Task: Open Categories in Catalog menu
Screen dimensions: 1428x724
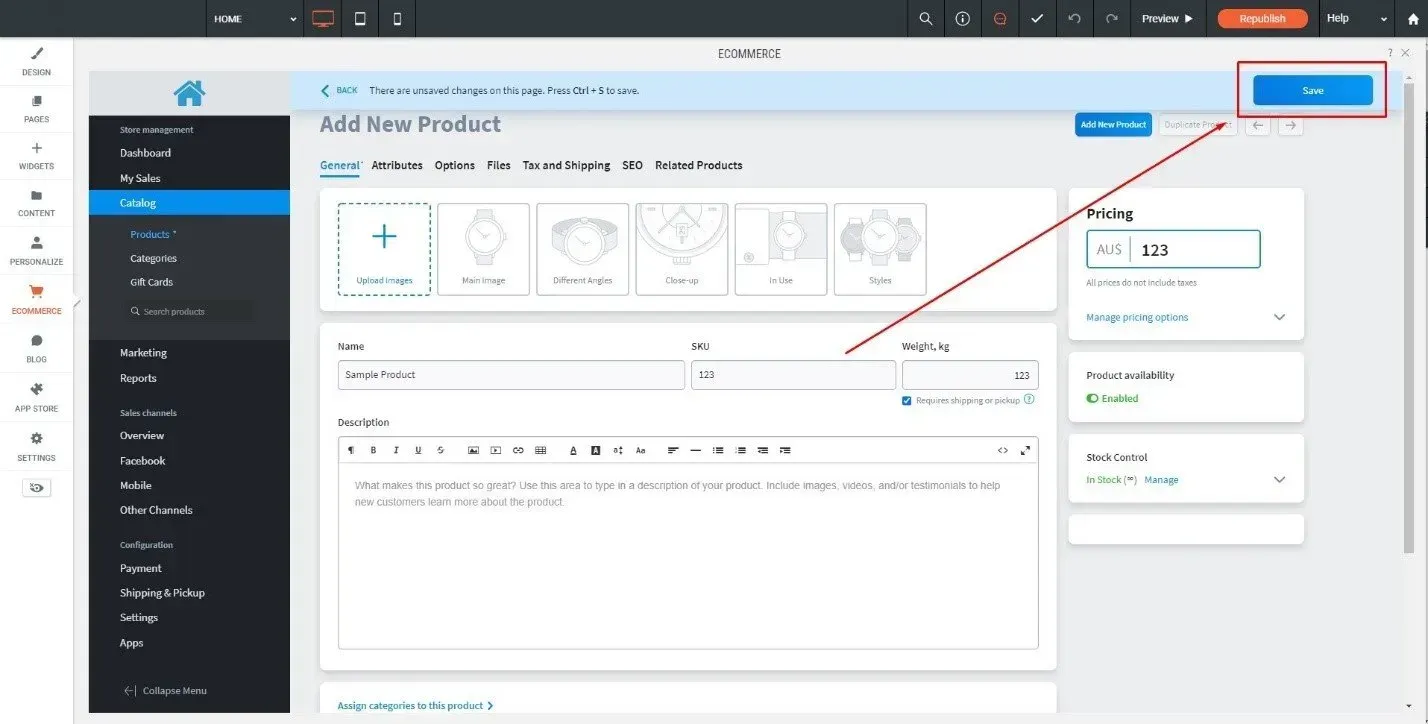Action: point(153,258)
